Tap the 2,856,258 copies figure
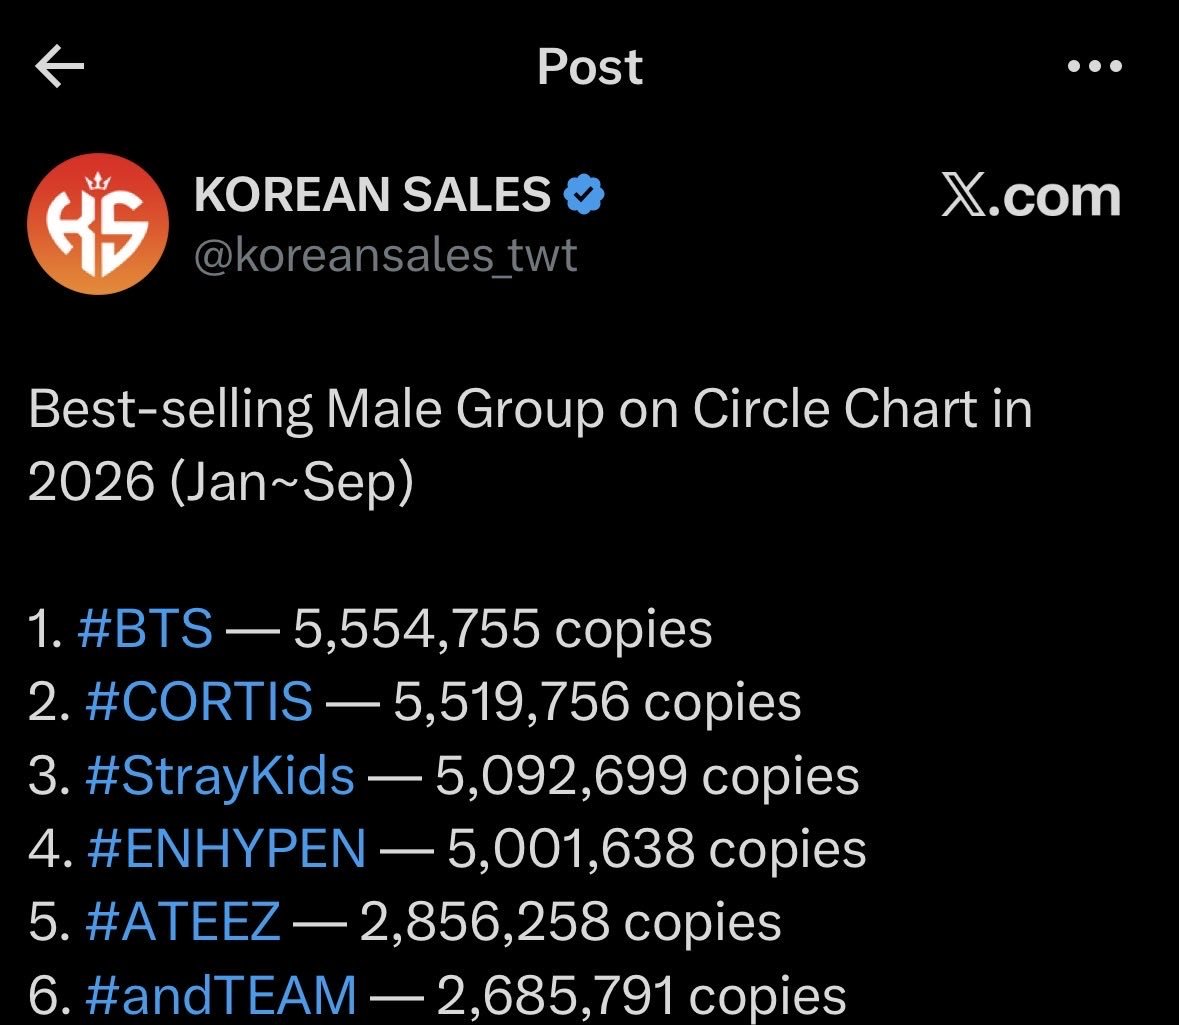The image size is (1179, 1025). (571, 922)
